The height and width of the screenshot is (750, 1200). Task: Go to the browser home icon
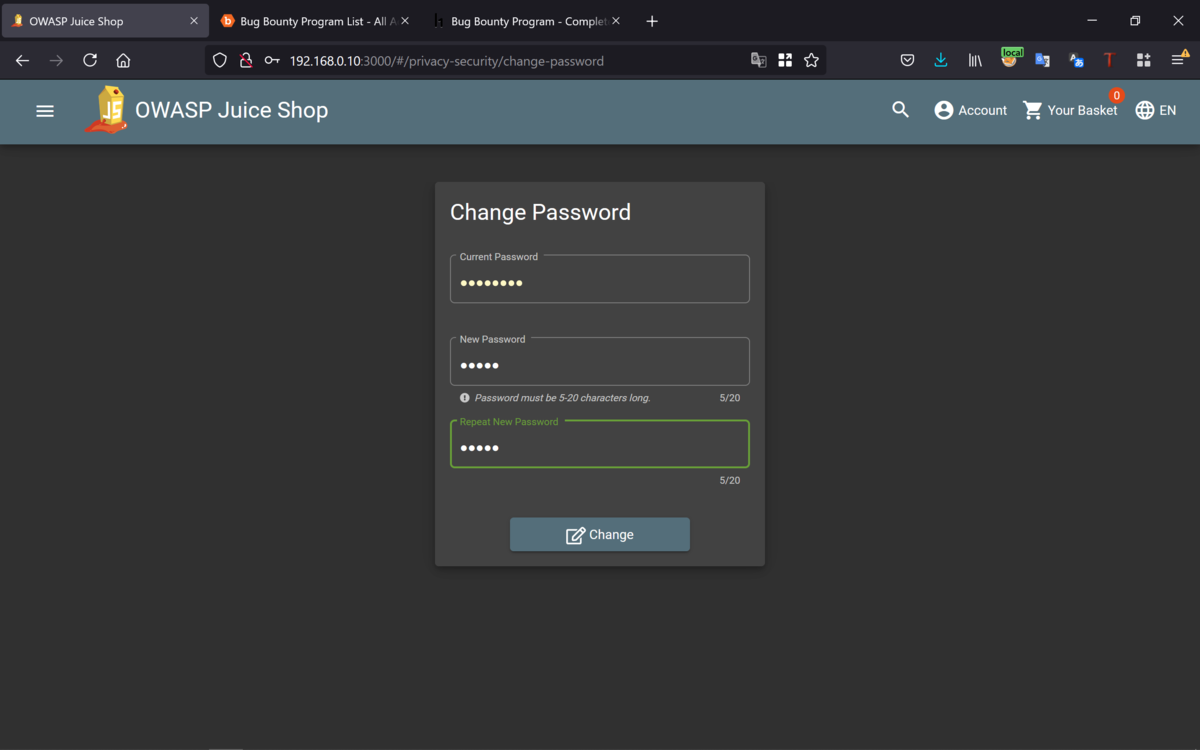click(123, 61)
